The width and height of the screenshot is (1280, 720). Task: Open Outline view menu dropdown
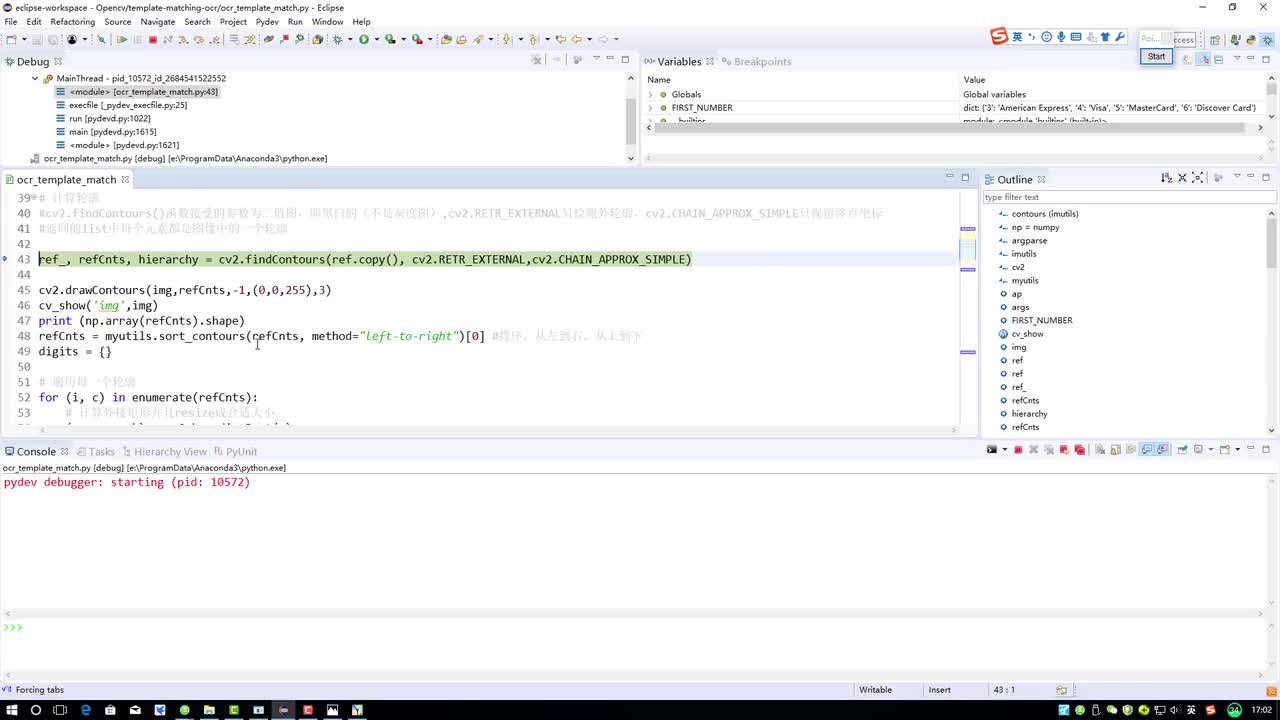point(1237,177)
